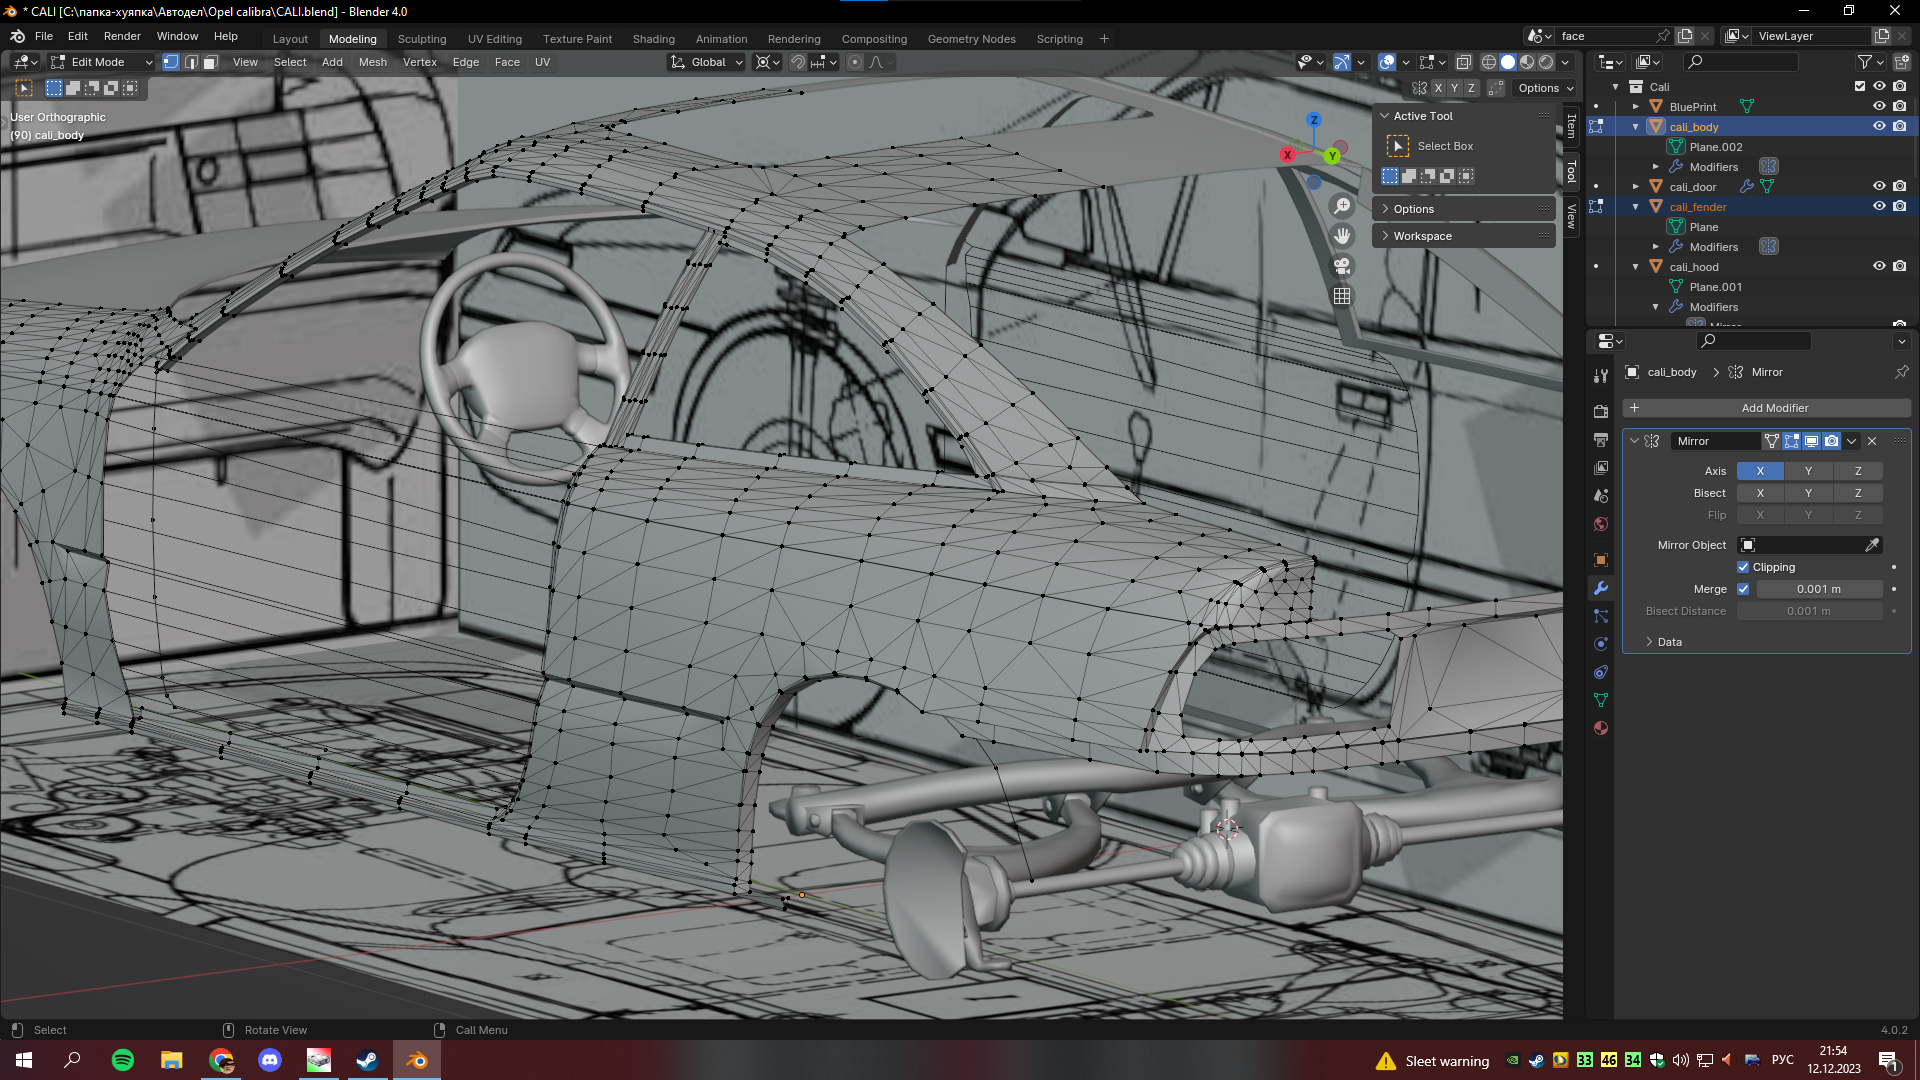The image size is (1920, 1080).
Task: Remove the Mirror modifier with X
Action: tap(1872, 441)
